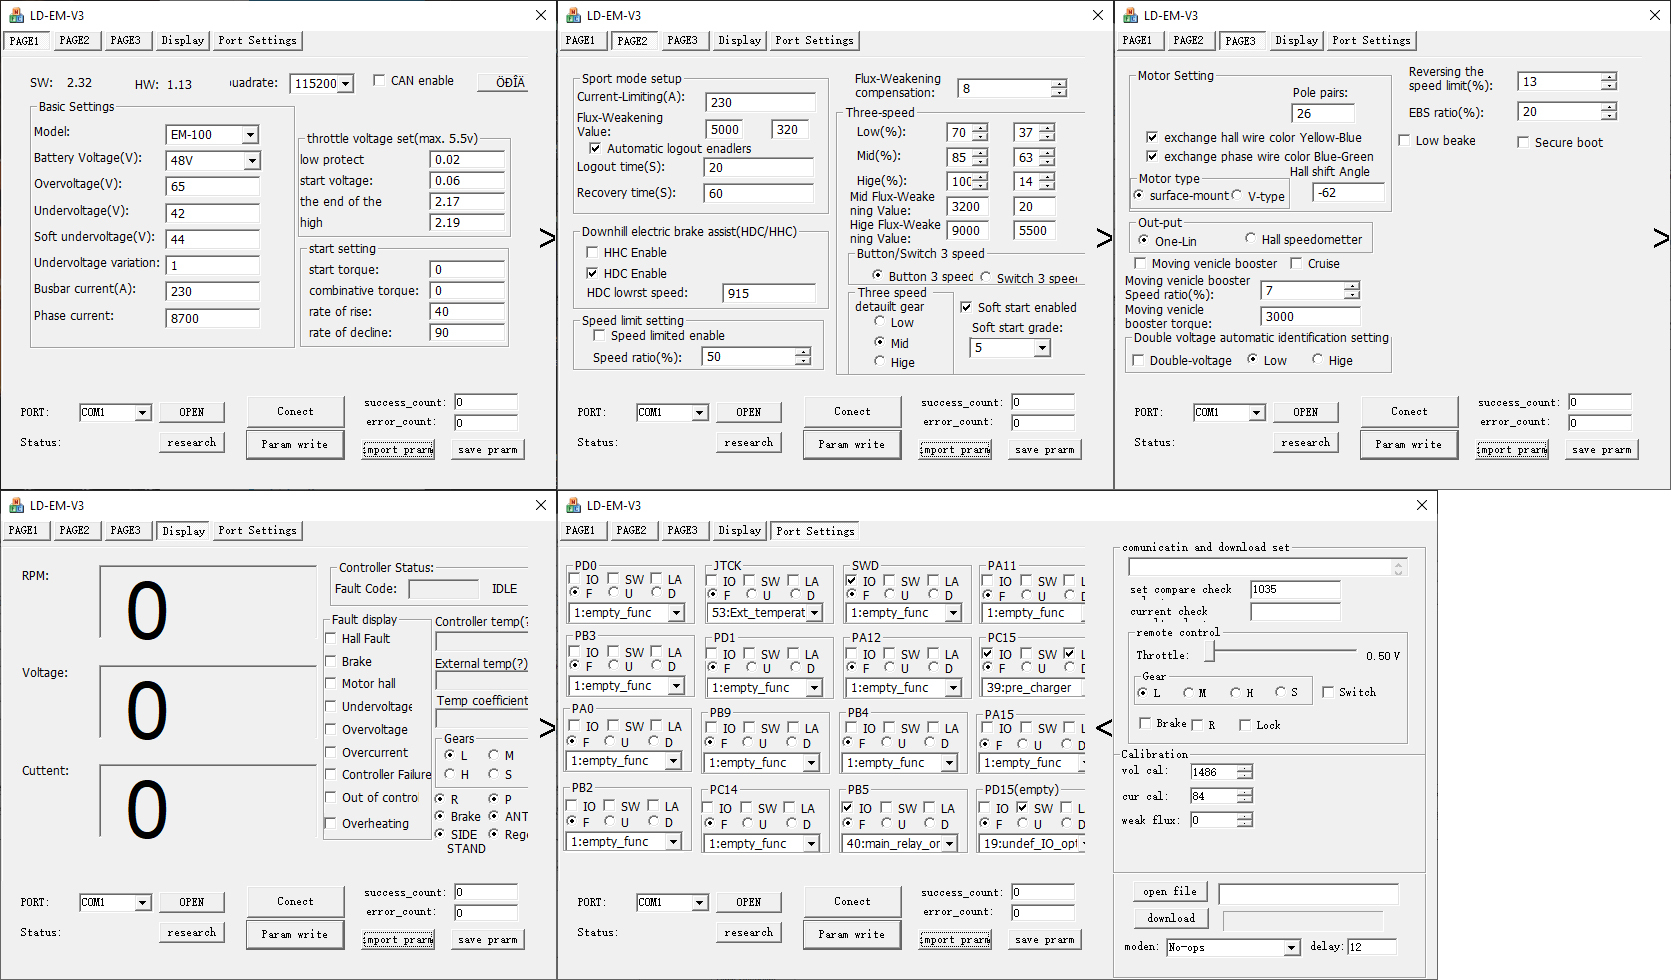This screenshot has height=980, width=1671.
Task: Click the arrow right of the Display Gears section
Action: [547, 728]
